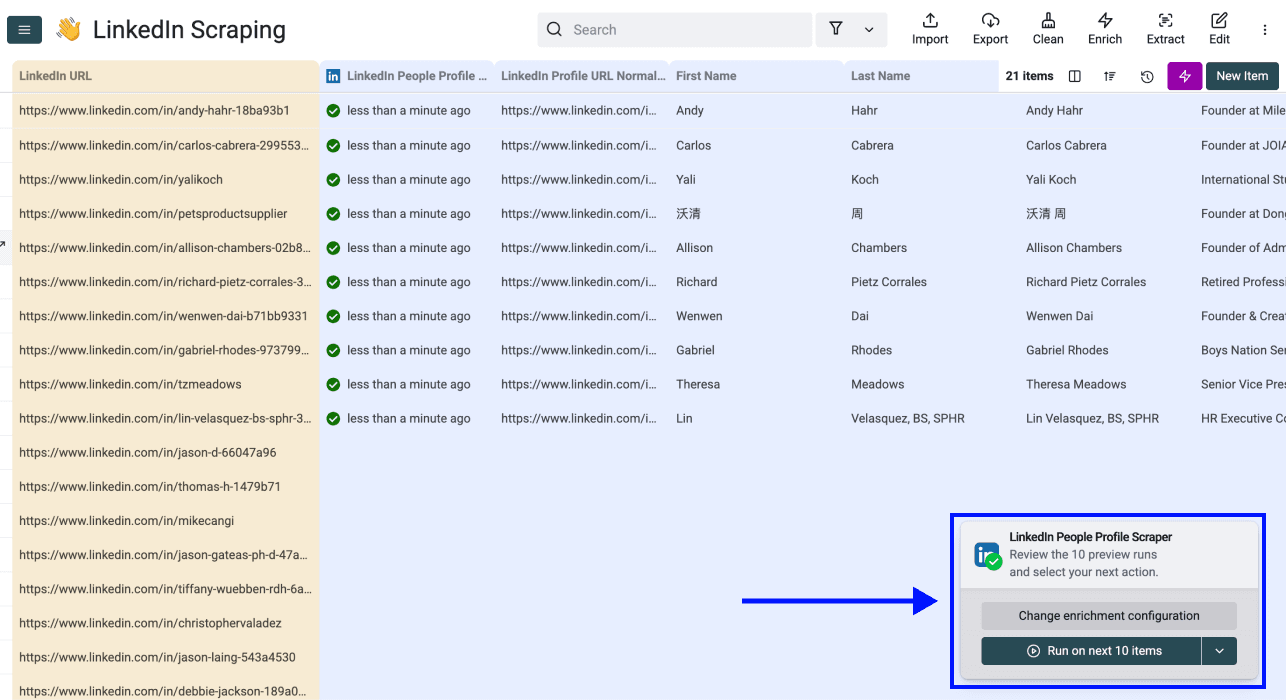1286x700 pixels.
Task: Open the hamburger menu button
Action: (x=24, y=30)
